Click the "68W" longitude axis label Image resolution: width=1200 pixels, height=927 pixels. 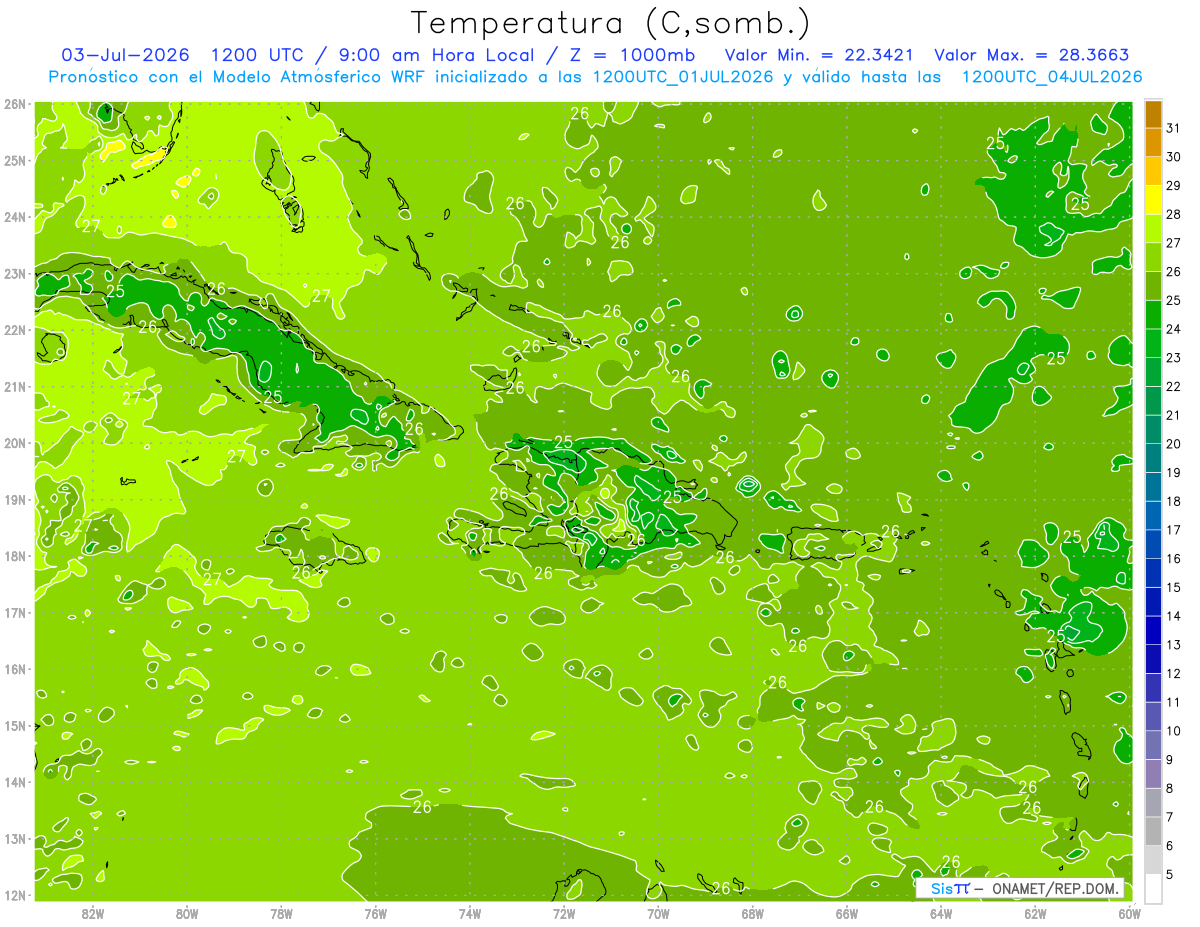pos(753,913)
